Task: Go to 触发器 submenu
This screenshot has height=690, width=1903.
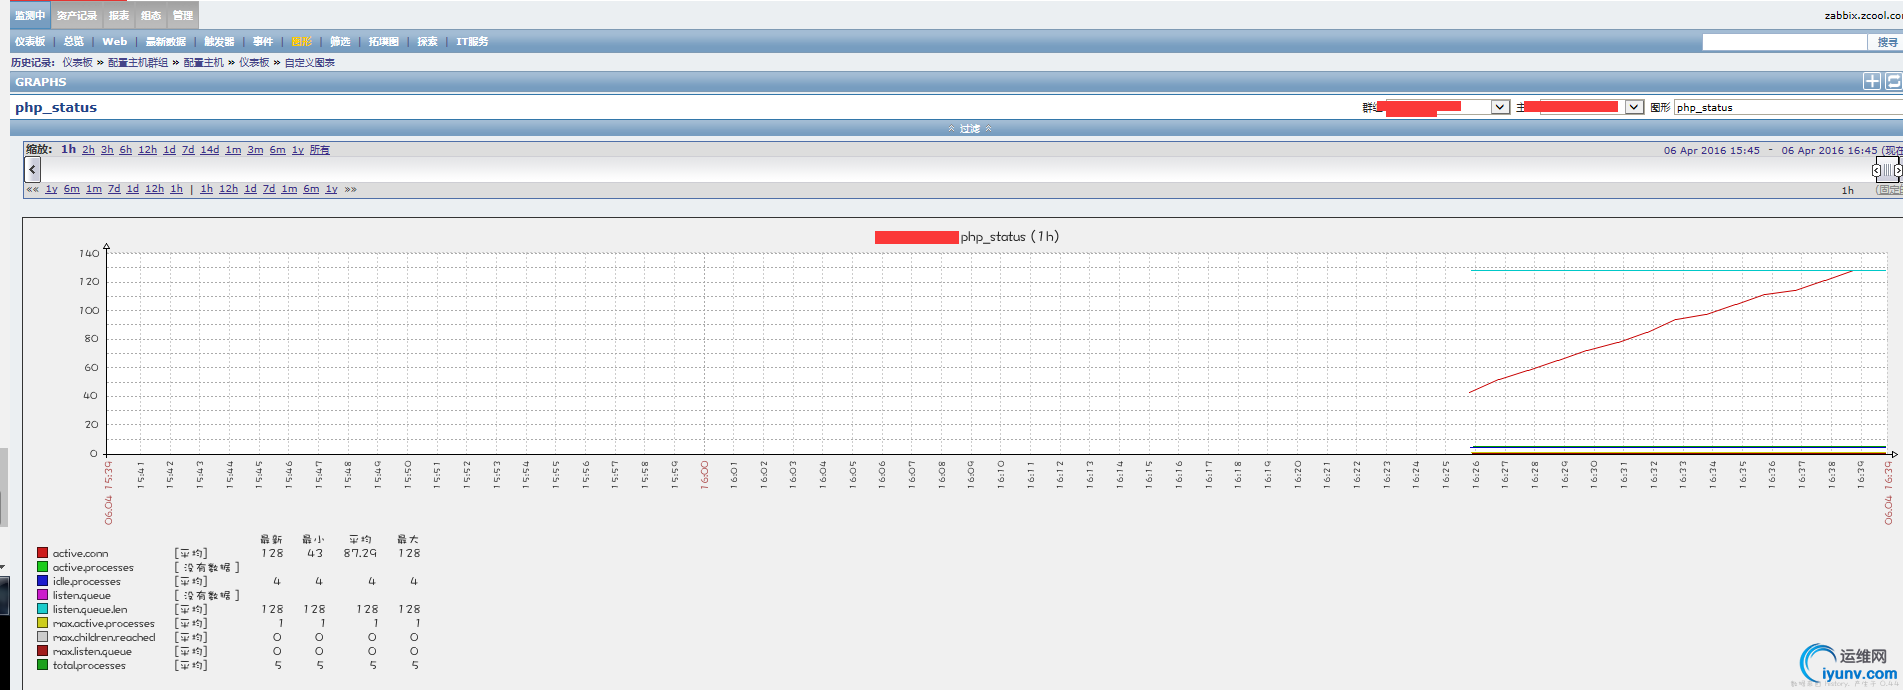Action: (x=220, y=42)
